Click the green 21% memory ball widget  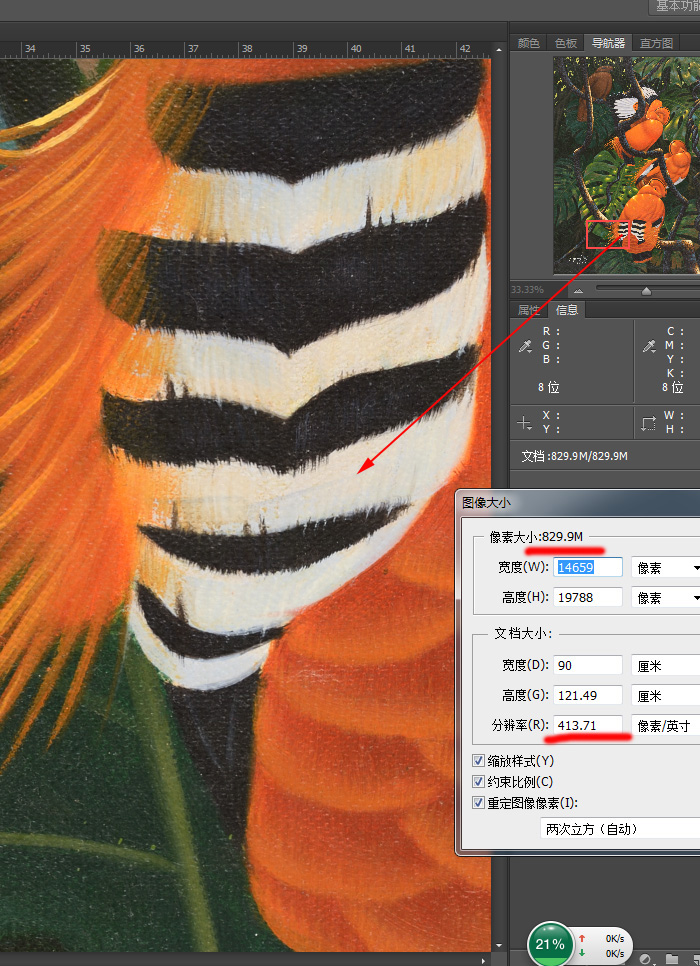(x=550, y=943)
